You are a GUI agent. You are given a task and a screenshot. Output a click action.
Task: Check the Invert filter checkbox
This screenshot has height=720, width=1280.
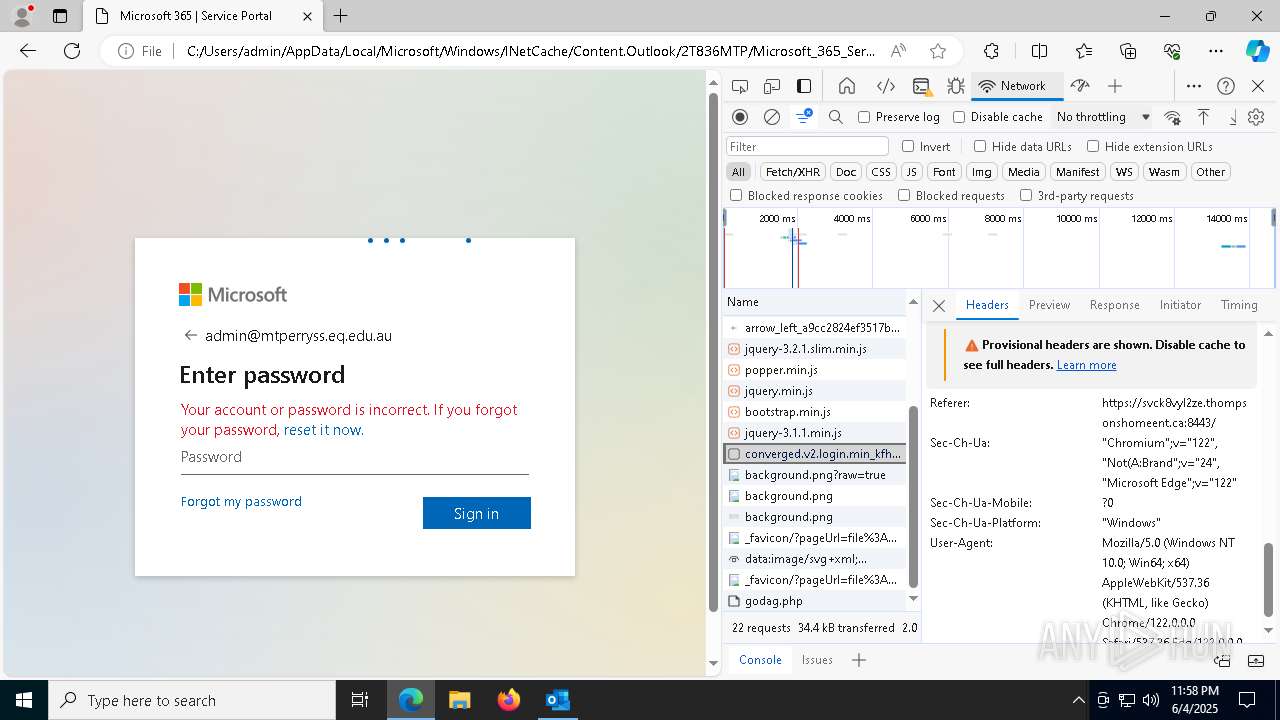(x=908, y=146)
